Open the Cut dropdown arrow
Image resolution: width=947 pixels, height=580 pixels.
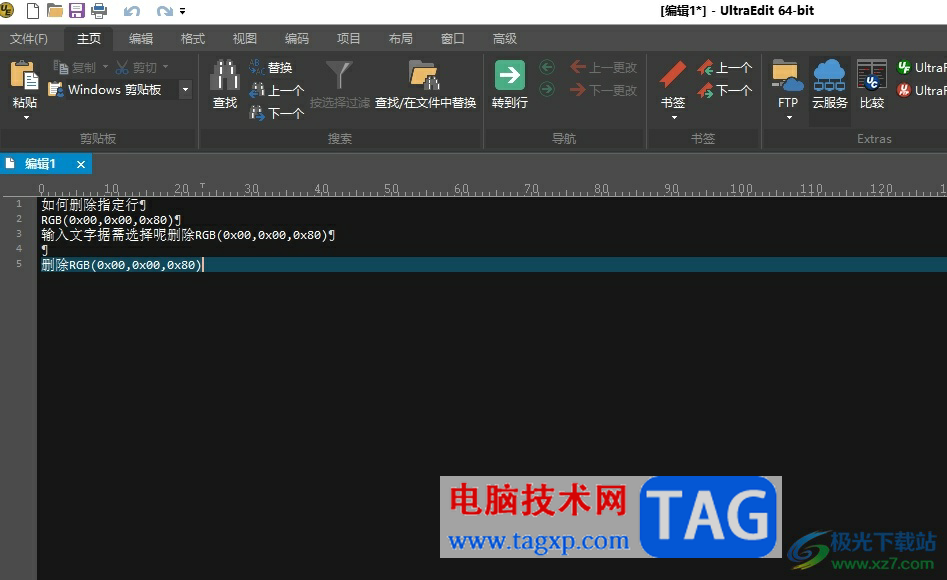point(165,67)
